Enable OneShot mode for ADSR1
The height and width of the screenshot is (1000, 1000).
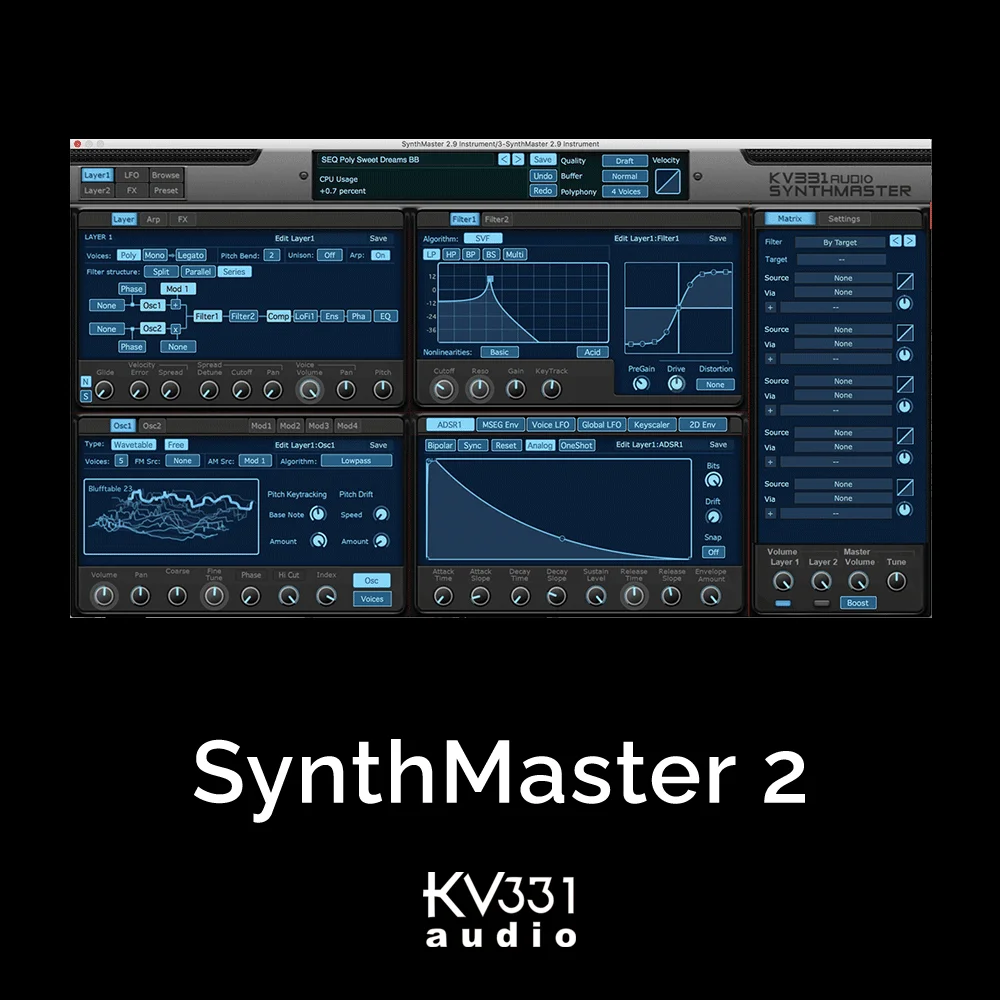click(575, 445)
